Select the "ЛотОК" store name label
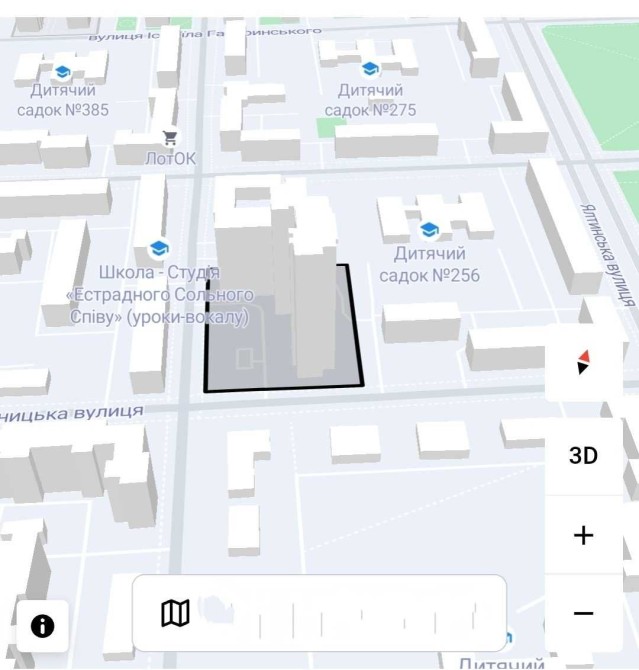 tap(170, 159)
